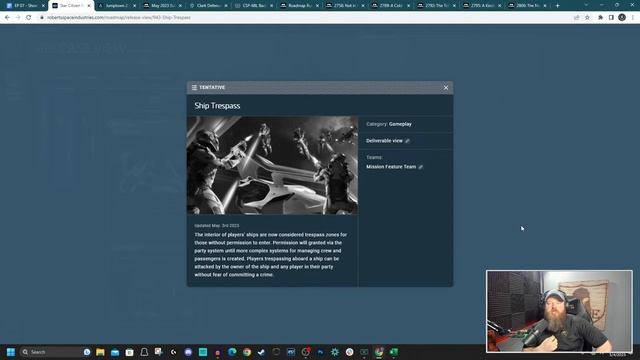Open the Tentative list menu icon
This screenshot has height=360, width=640.
194,87
